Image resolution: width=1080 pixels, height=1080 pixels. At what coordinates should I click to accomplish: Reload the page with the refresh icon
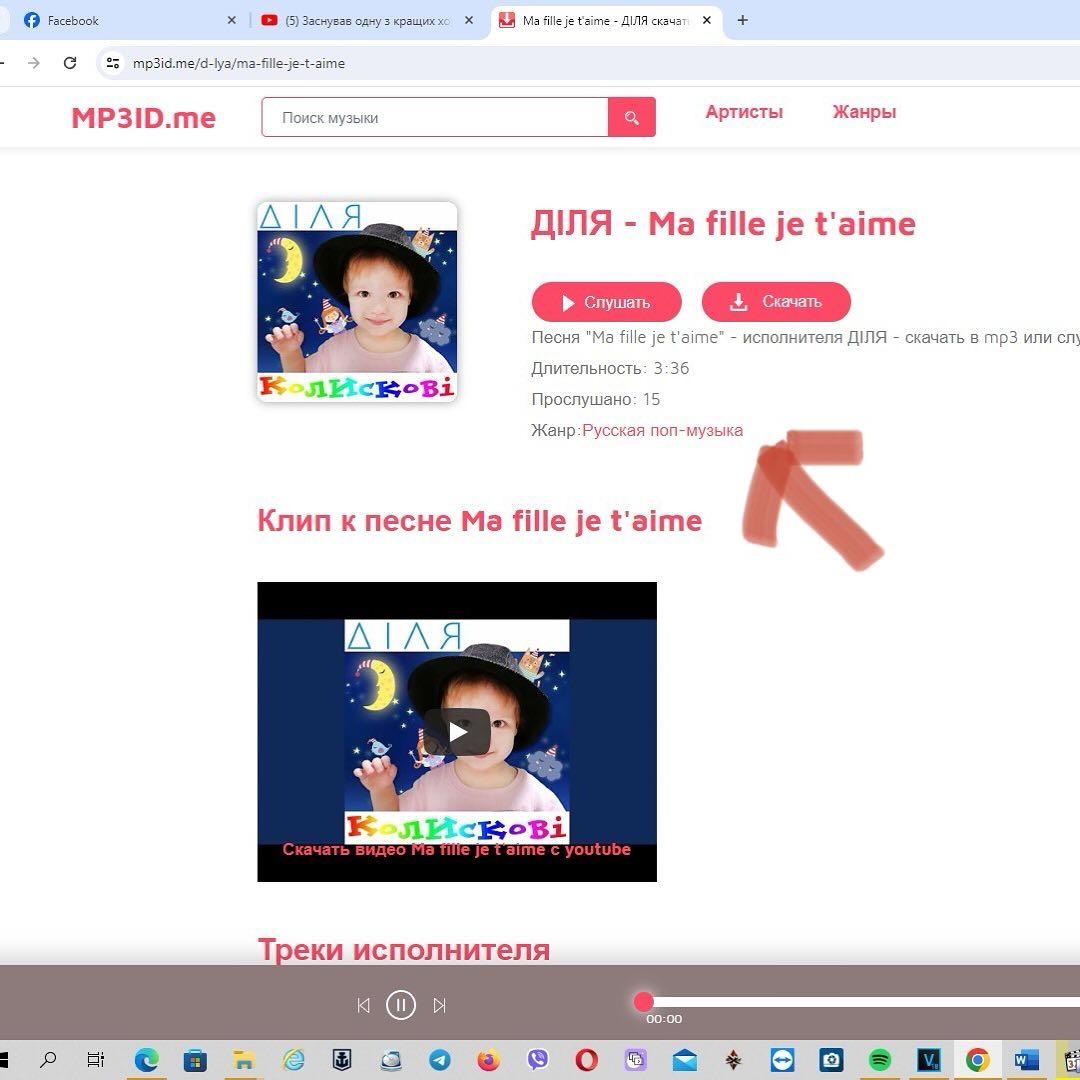click(70, 63)
